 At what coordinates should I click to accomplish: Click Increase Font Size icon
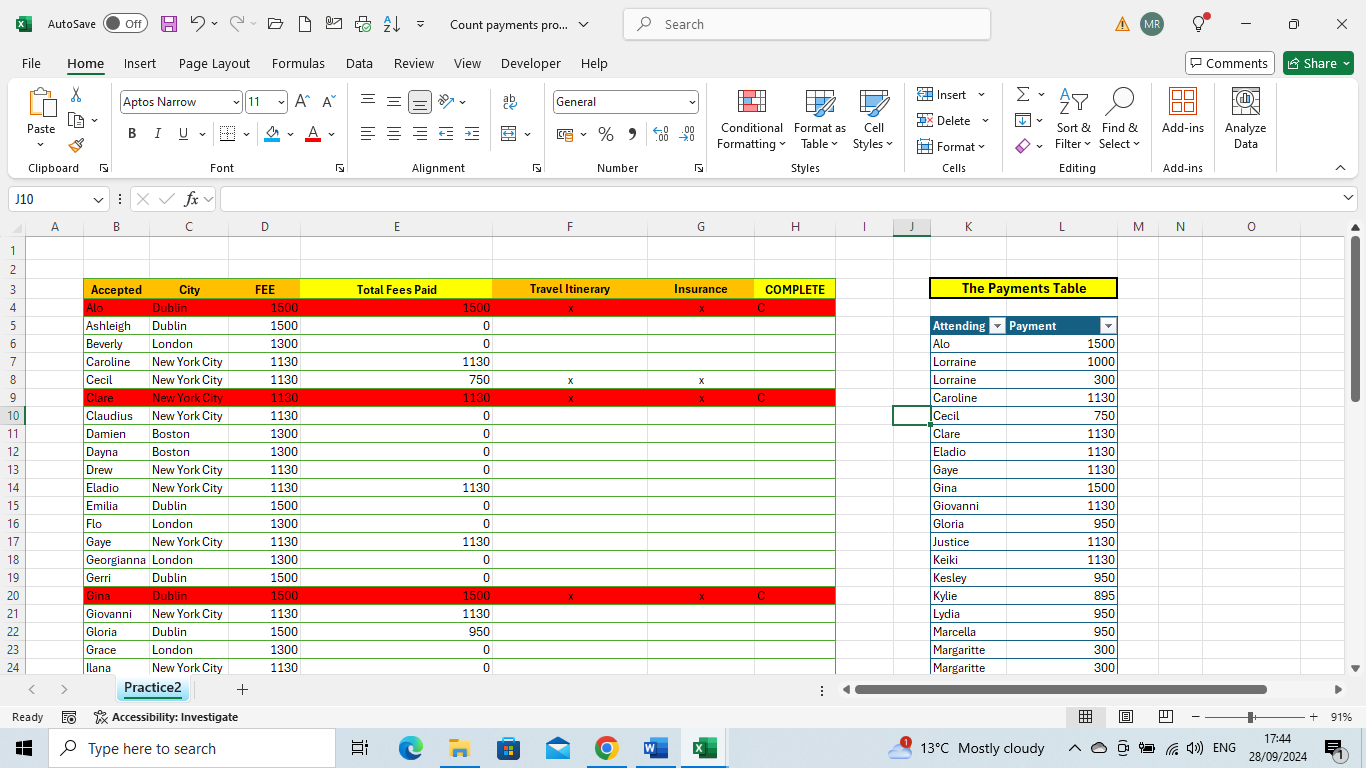pos(303,101)
